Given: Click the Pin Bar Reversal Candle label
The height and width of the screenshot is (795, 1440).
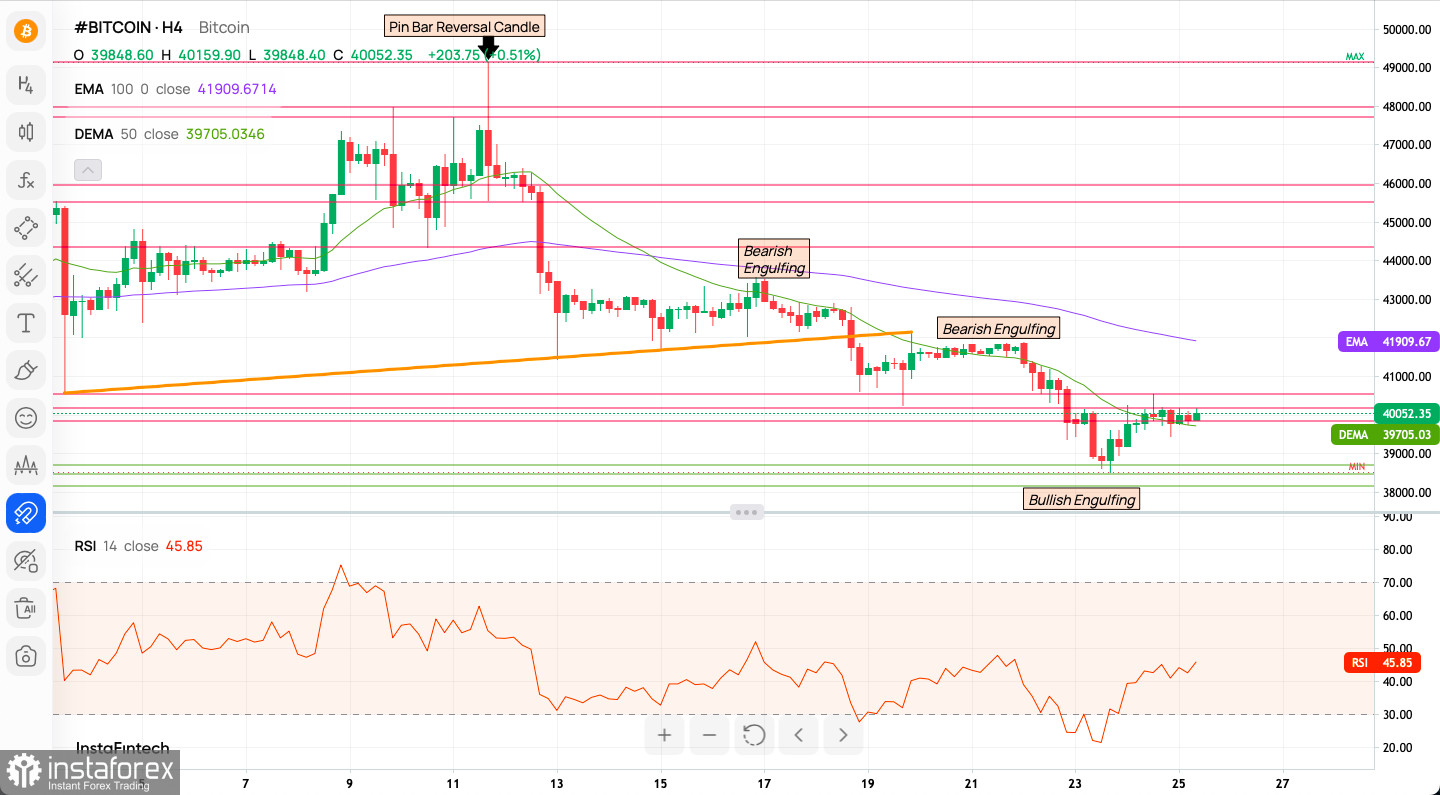Looking at the screenshot, I should (x=465, y=26).
